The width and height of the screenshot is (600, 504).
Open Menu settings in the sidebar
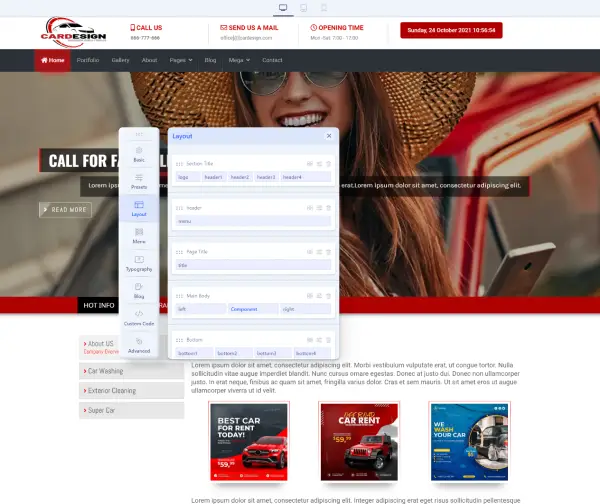[x=139, y=236]
